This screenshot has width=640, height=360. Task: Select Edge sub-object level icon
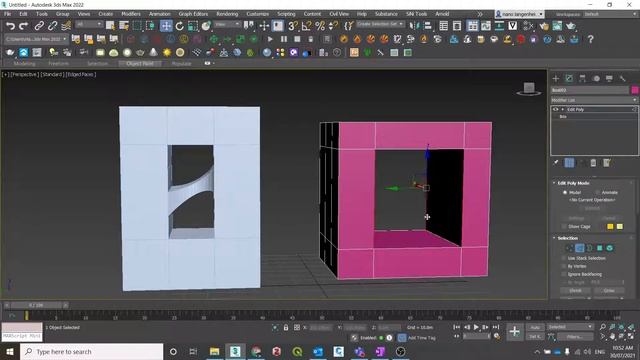[580, 248]
